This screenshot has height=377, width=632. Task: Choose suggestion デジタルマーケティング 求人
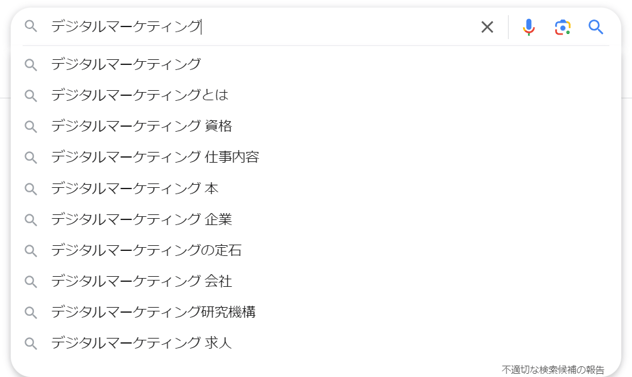click(x=316, y=344)
